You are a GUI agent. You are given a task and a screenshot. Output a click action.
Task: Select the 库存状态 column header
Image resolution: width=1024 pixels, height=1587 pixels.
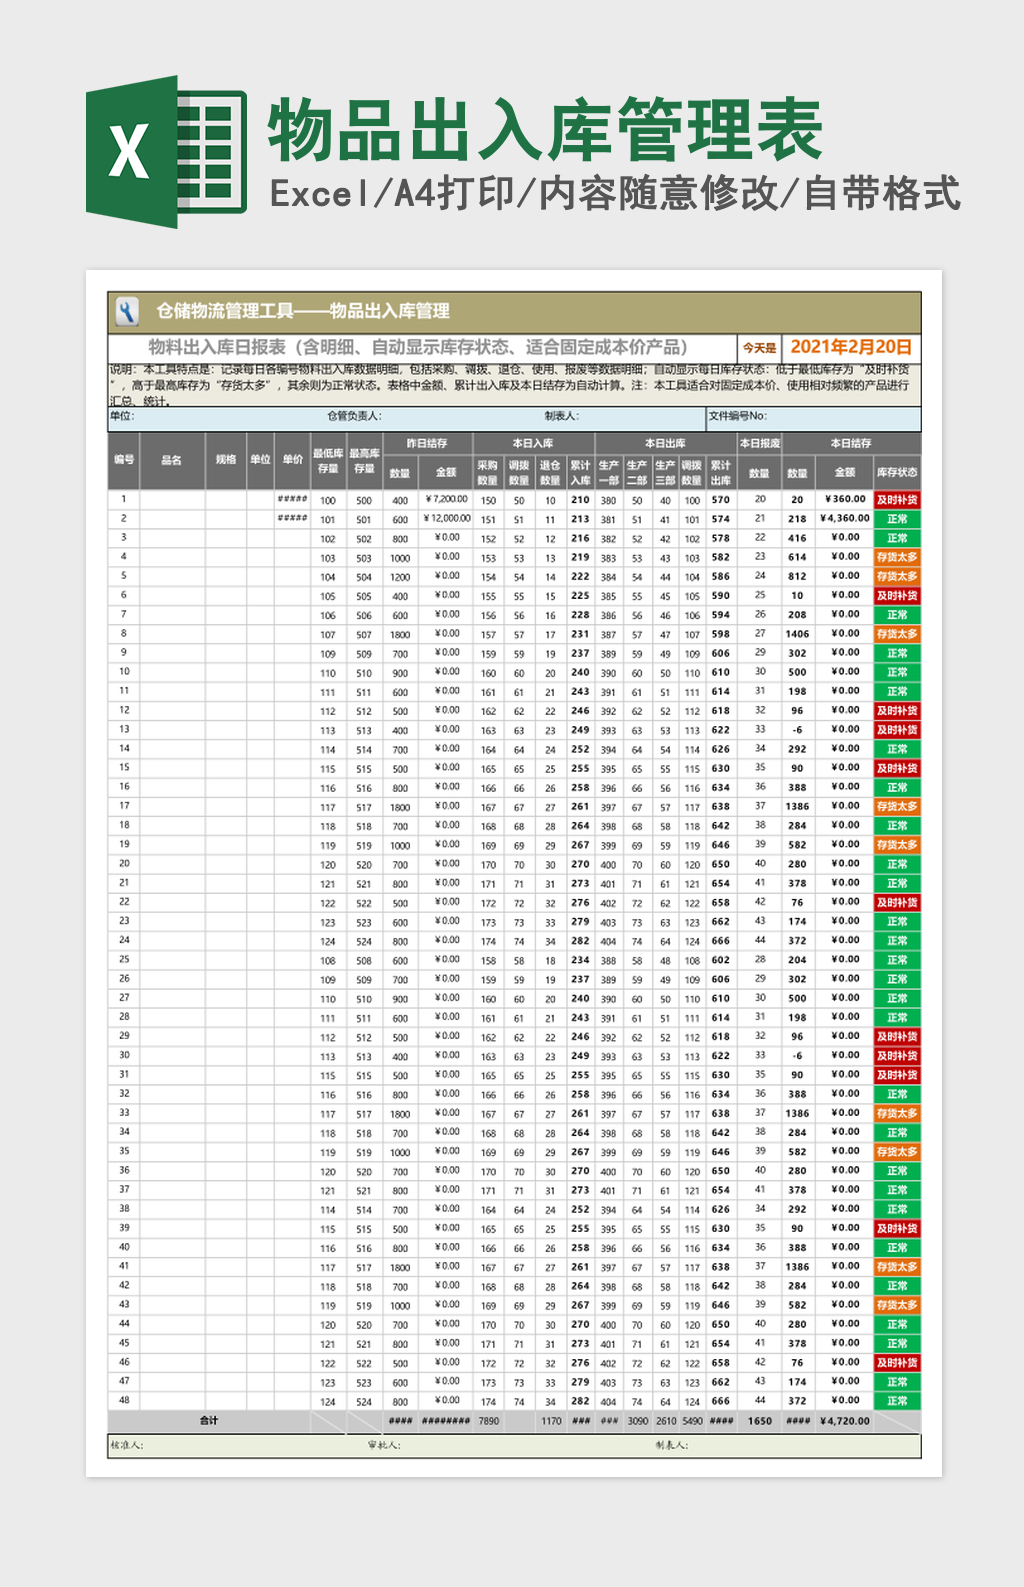point(897,472)
